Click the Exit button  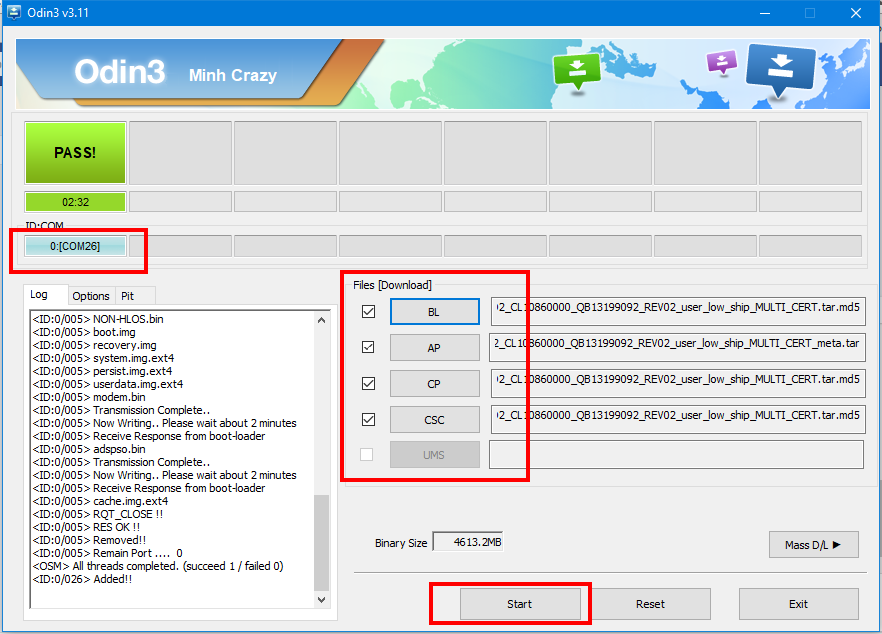click(797, 604)
